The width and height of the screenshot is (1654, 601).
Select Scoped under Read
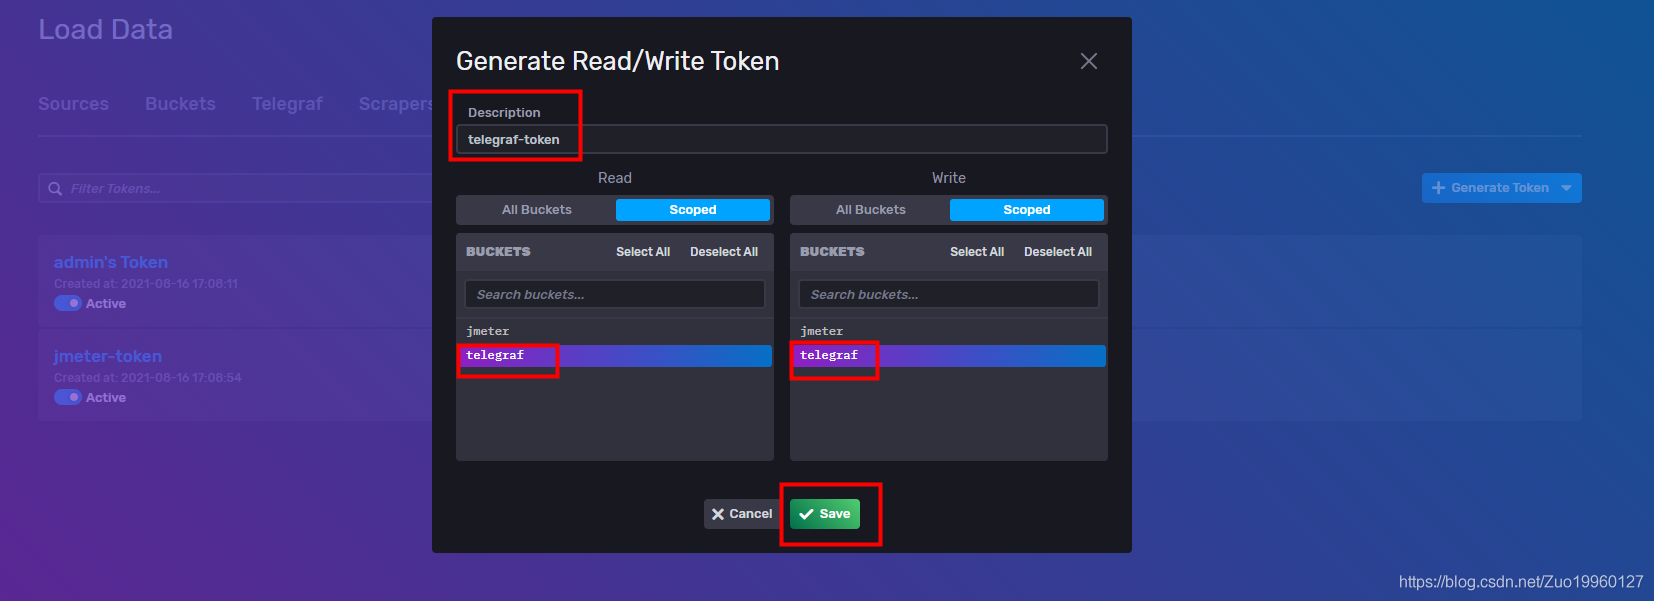point(693,210)
